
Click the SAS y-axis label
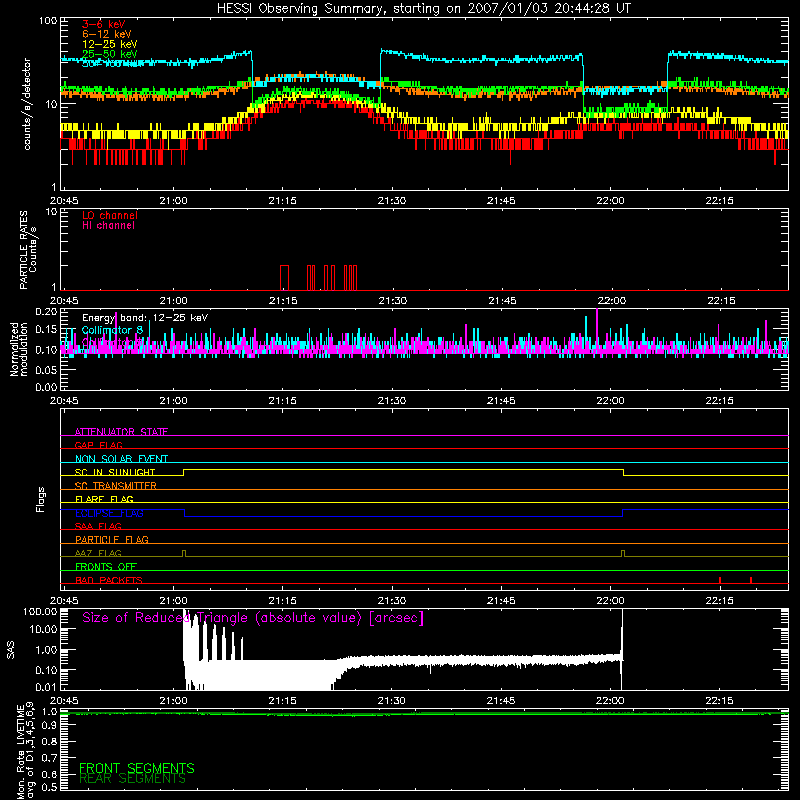tap(10, 650)
